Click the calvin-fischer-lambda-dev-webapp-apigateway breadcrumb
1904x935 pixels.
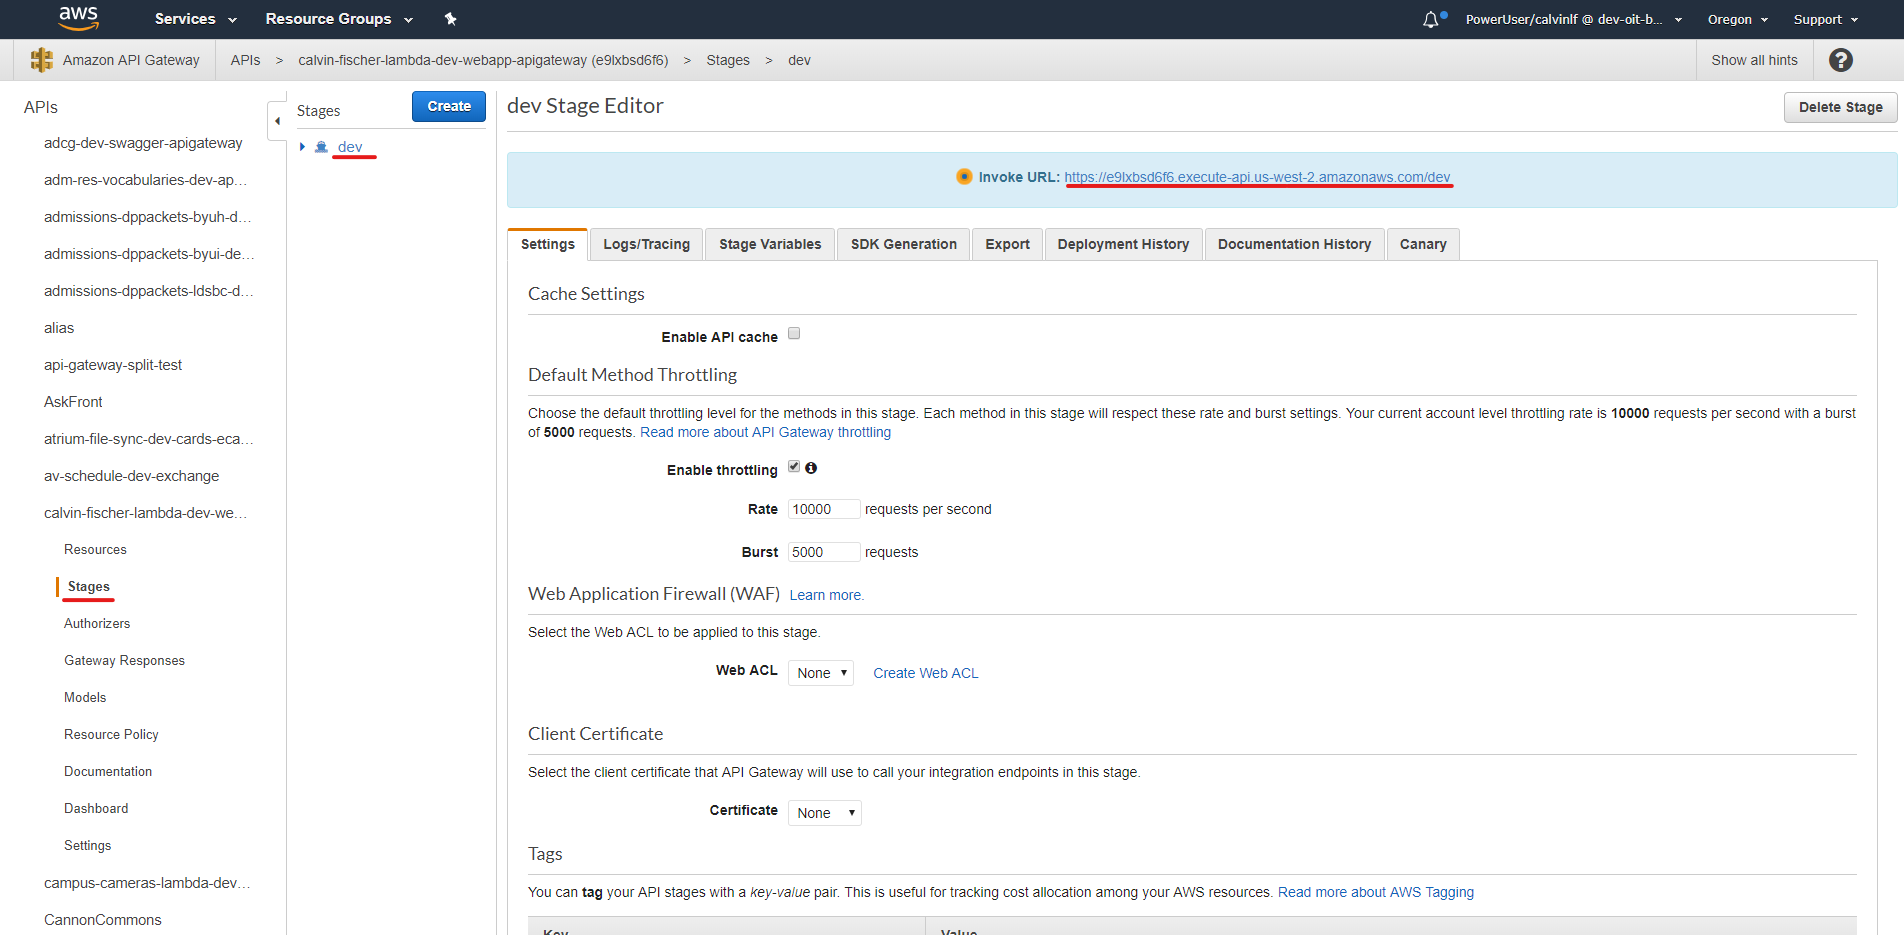[x=483, y=60]
